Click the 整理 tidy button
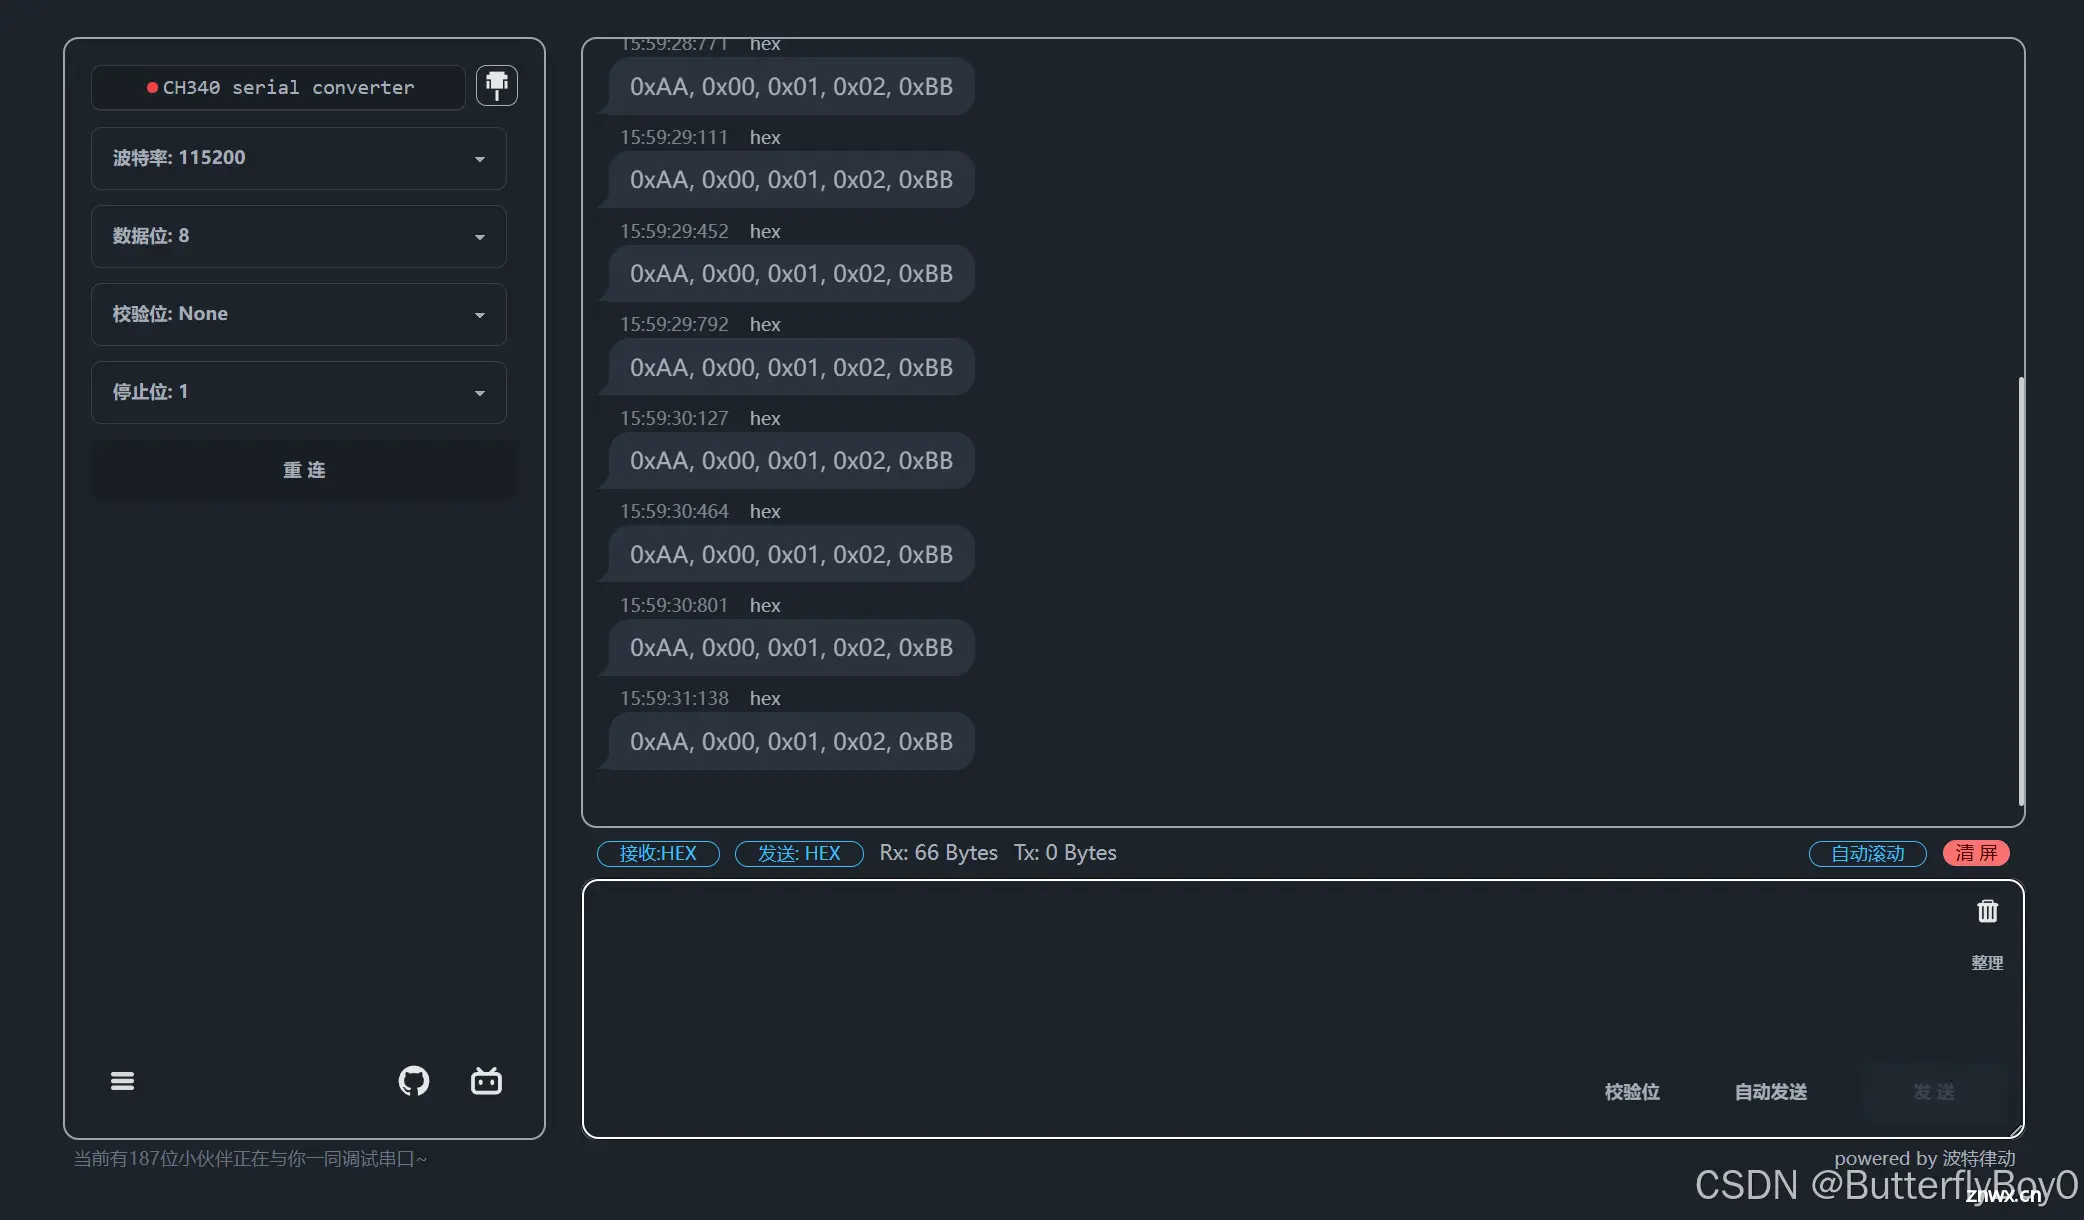The height and width of the screenshot is (1220, 2084). [1987, 963]
